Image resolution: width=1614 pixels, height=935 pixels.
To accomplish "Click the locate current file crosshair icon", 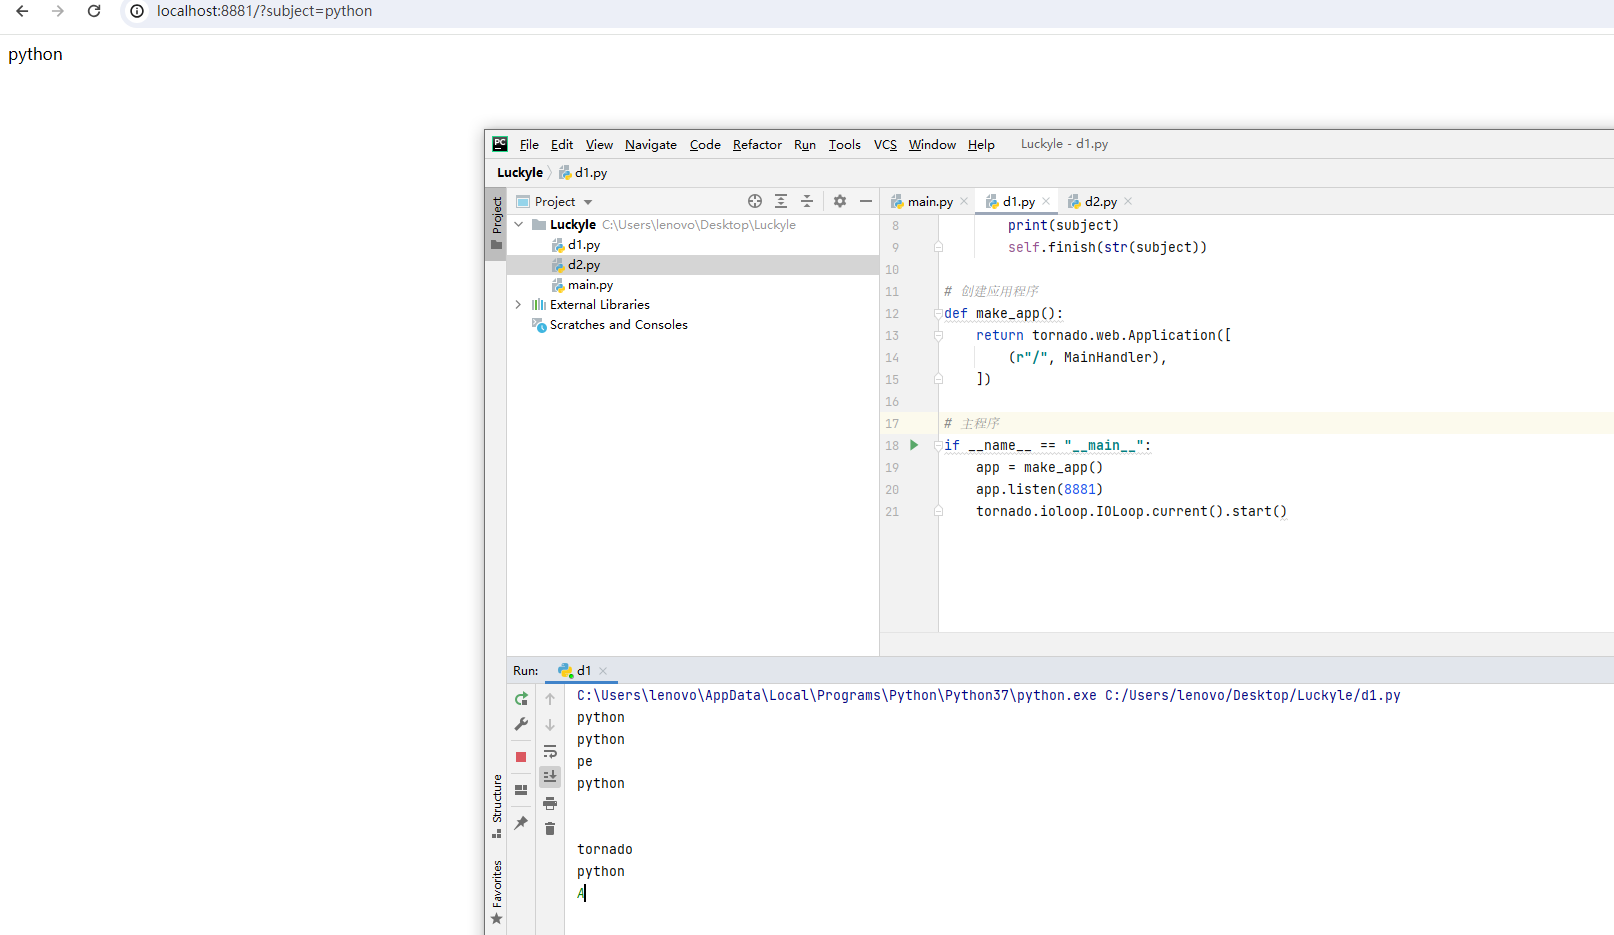I will point(755,201).
